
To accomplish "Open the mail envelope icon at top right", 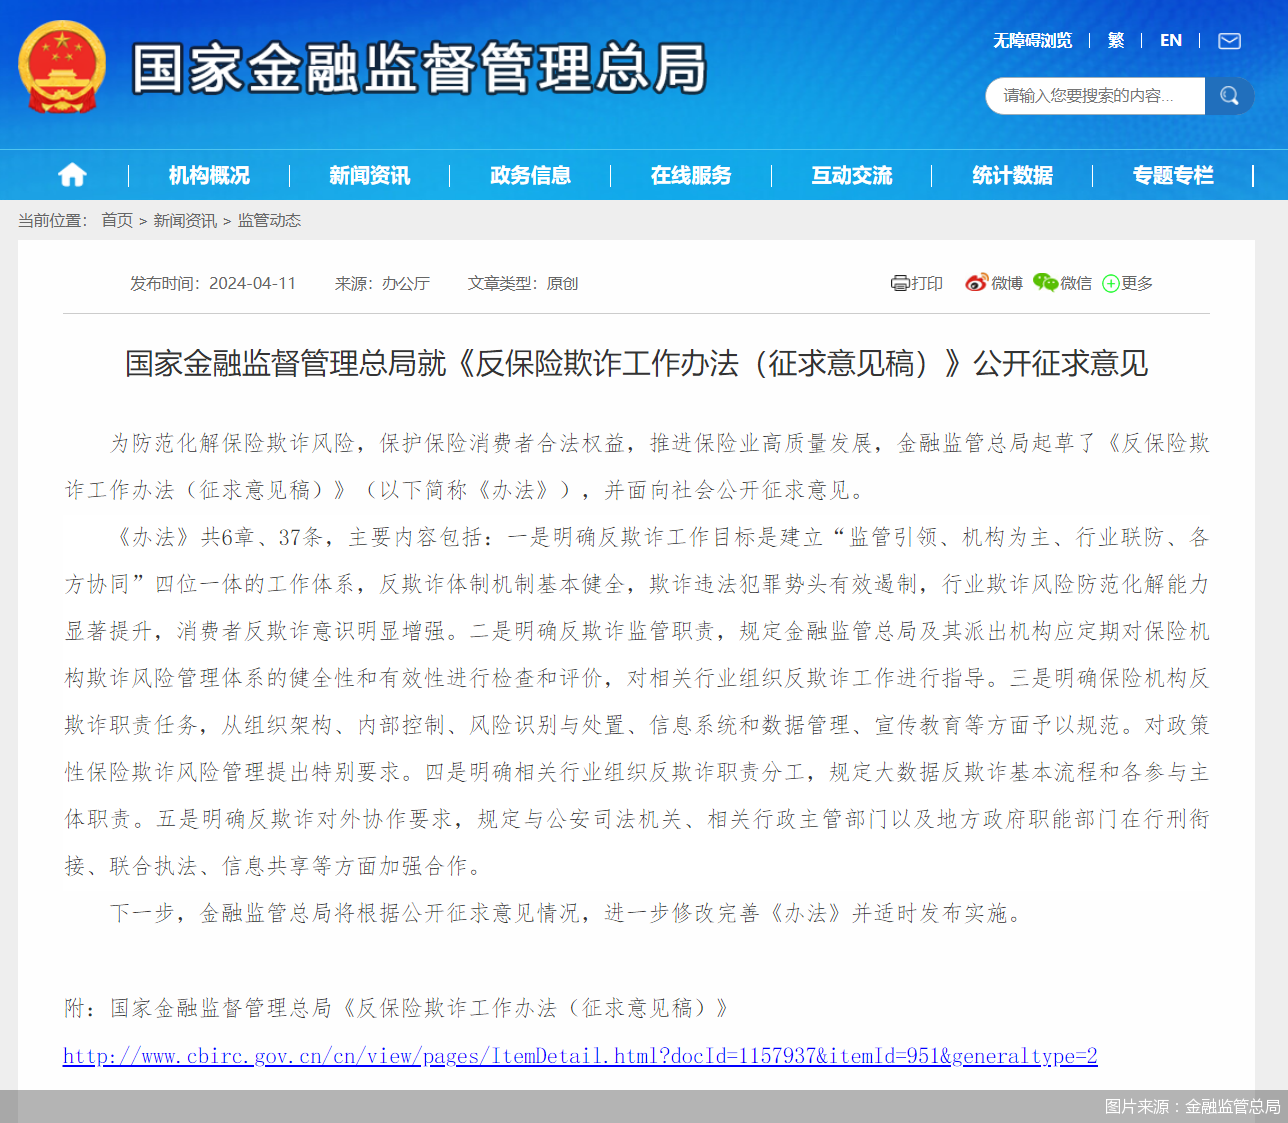I will click(1229, 41).
